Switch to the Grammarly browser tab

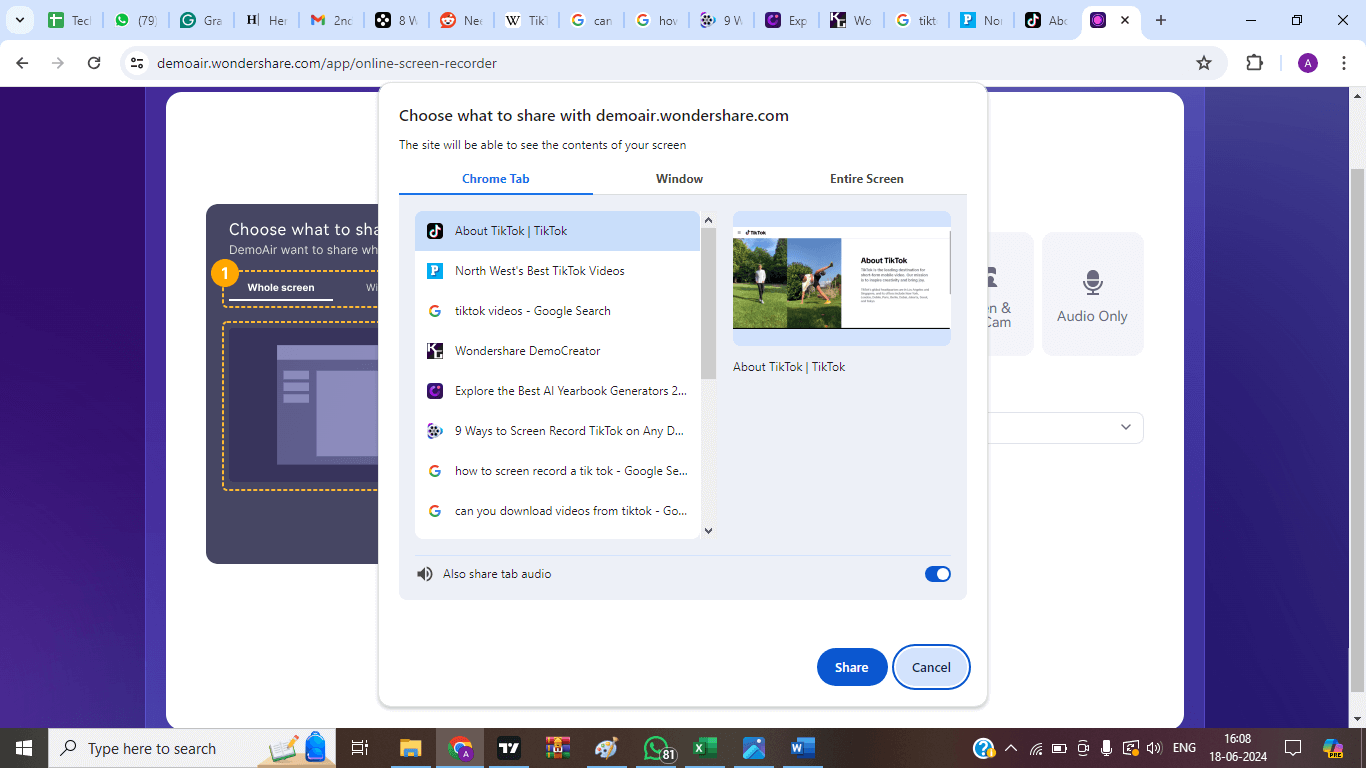tap(200, 20)
